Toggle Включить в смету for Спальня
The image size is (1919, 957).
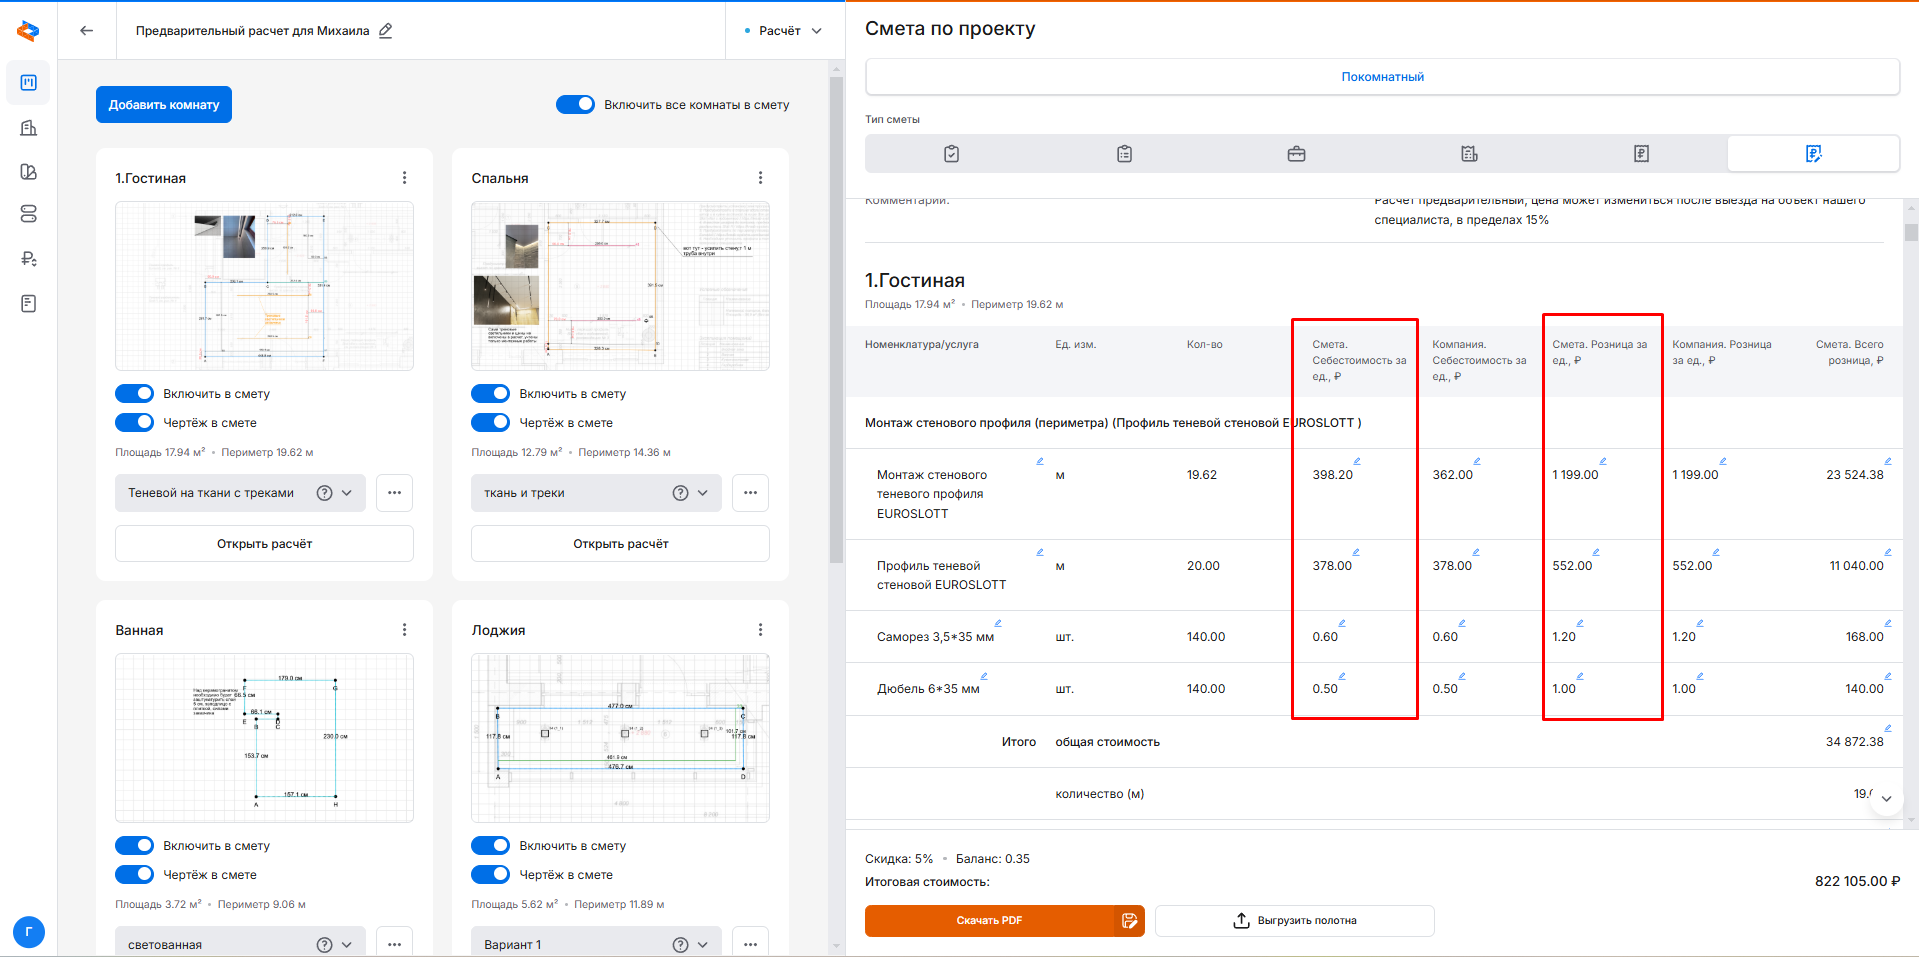[x=491, y=394]
